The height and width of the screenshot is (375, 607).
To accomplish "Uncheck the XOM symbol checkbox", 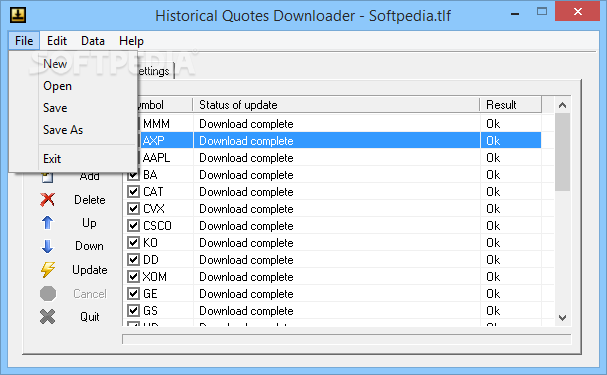I will click(x=134, y=277).
